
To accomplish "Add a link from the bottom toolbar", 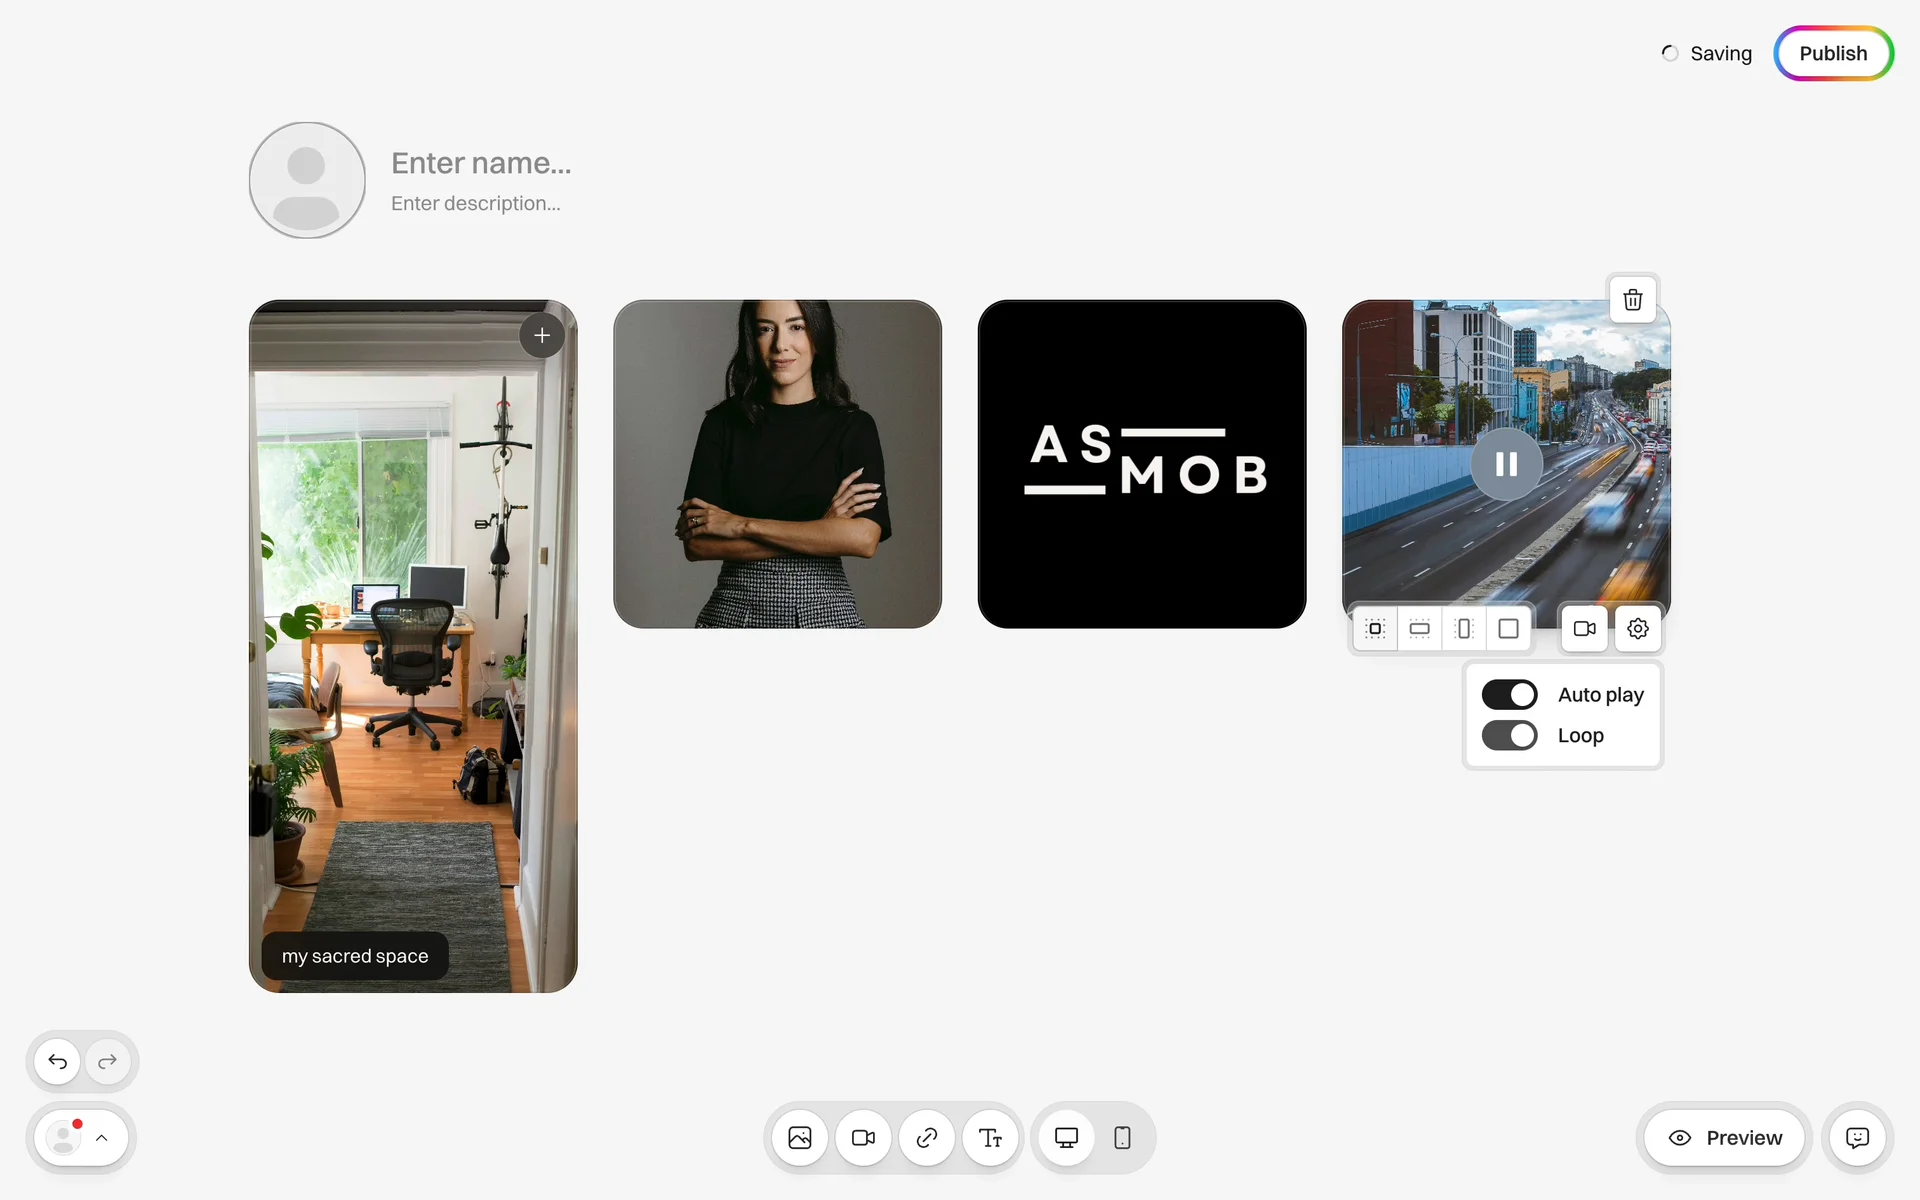I will point(927,1138).
